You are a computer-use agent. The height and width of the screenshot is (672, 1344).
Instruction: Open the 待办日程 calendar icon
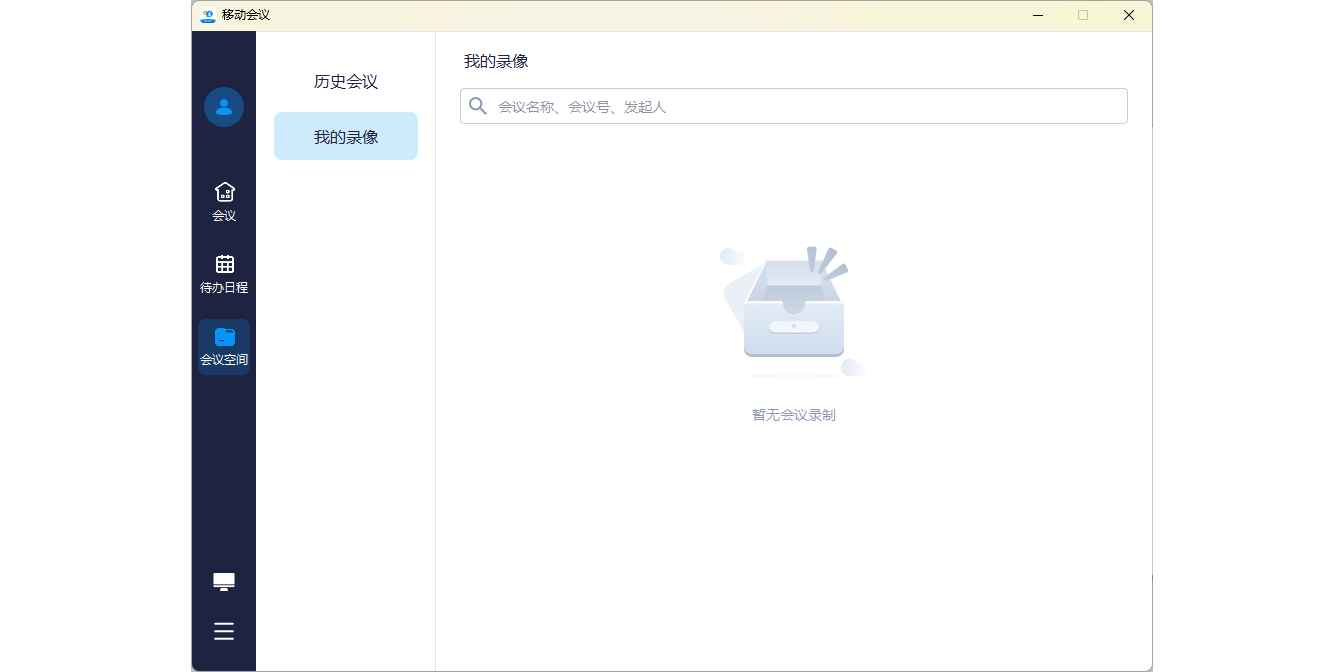224,264
